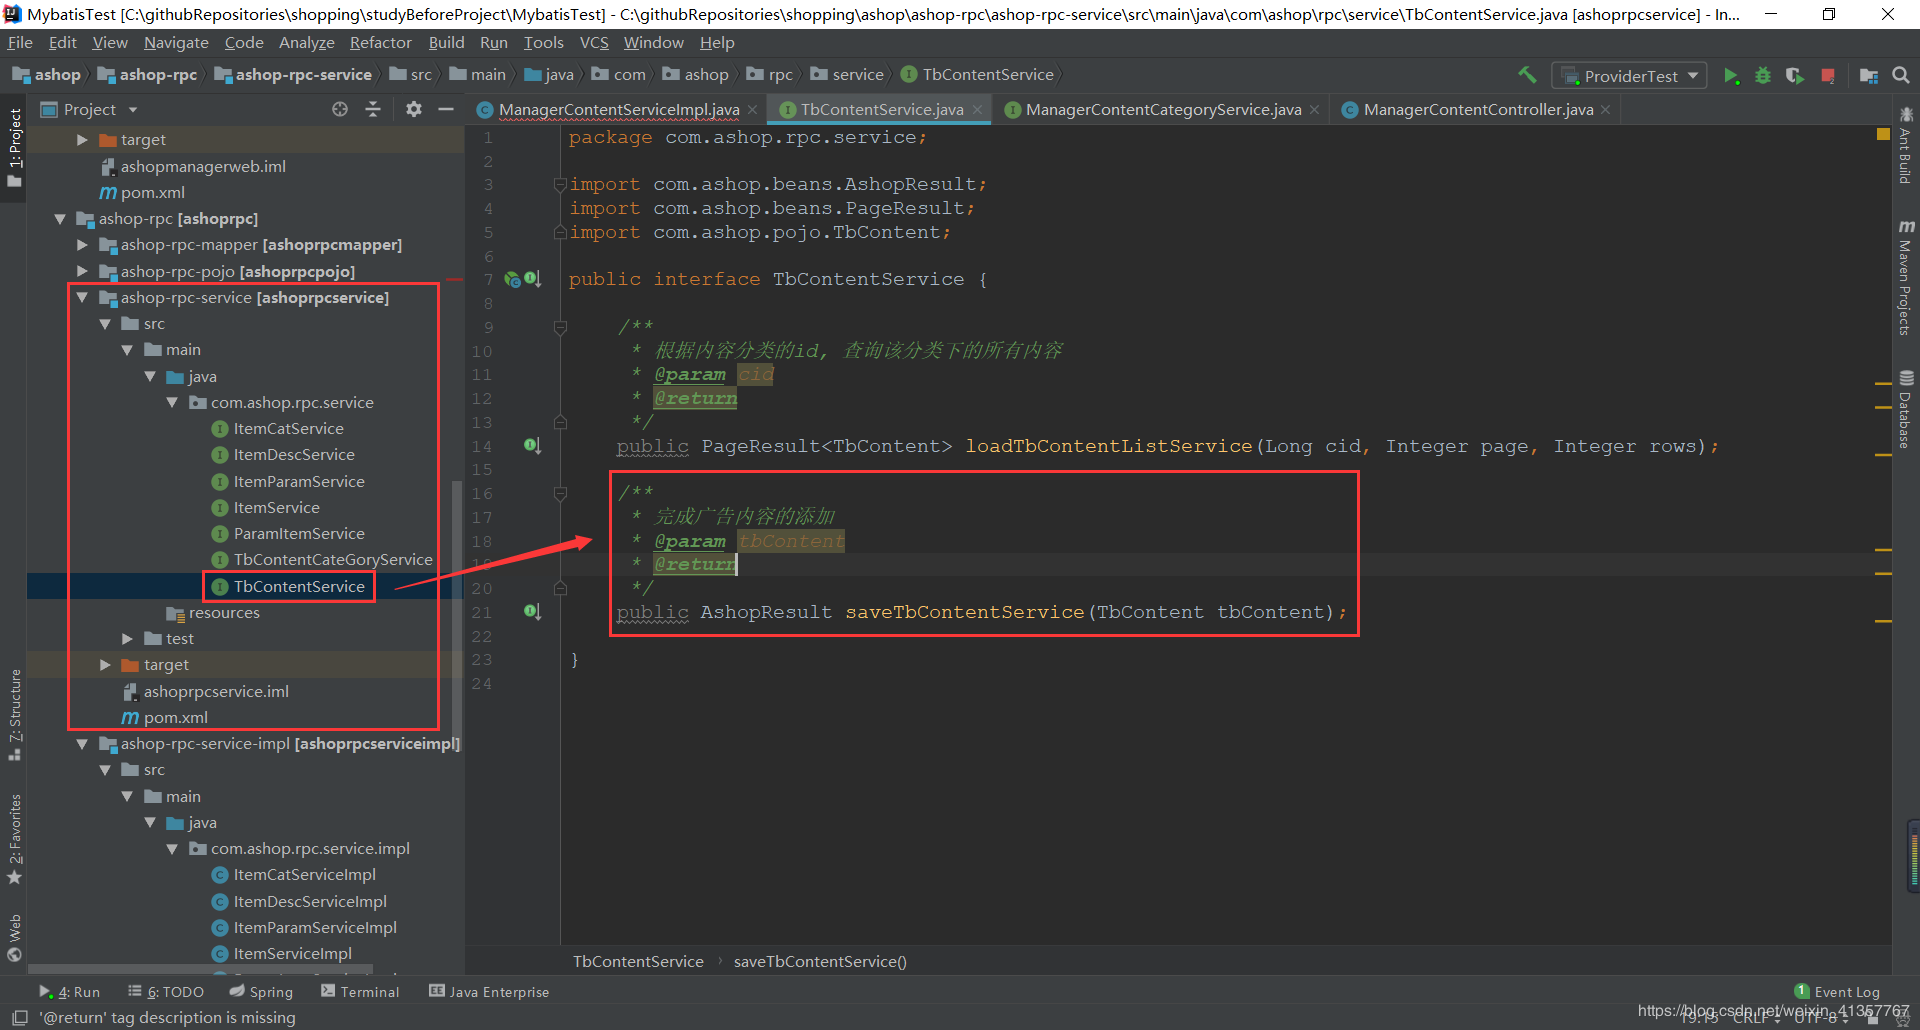This screenshot has width=1920, height=1030.
Task: Open the ProviderTest run configuration dropdown
Action: click(1630, 76)
